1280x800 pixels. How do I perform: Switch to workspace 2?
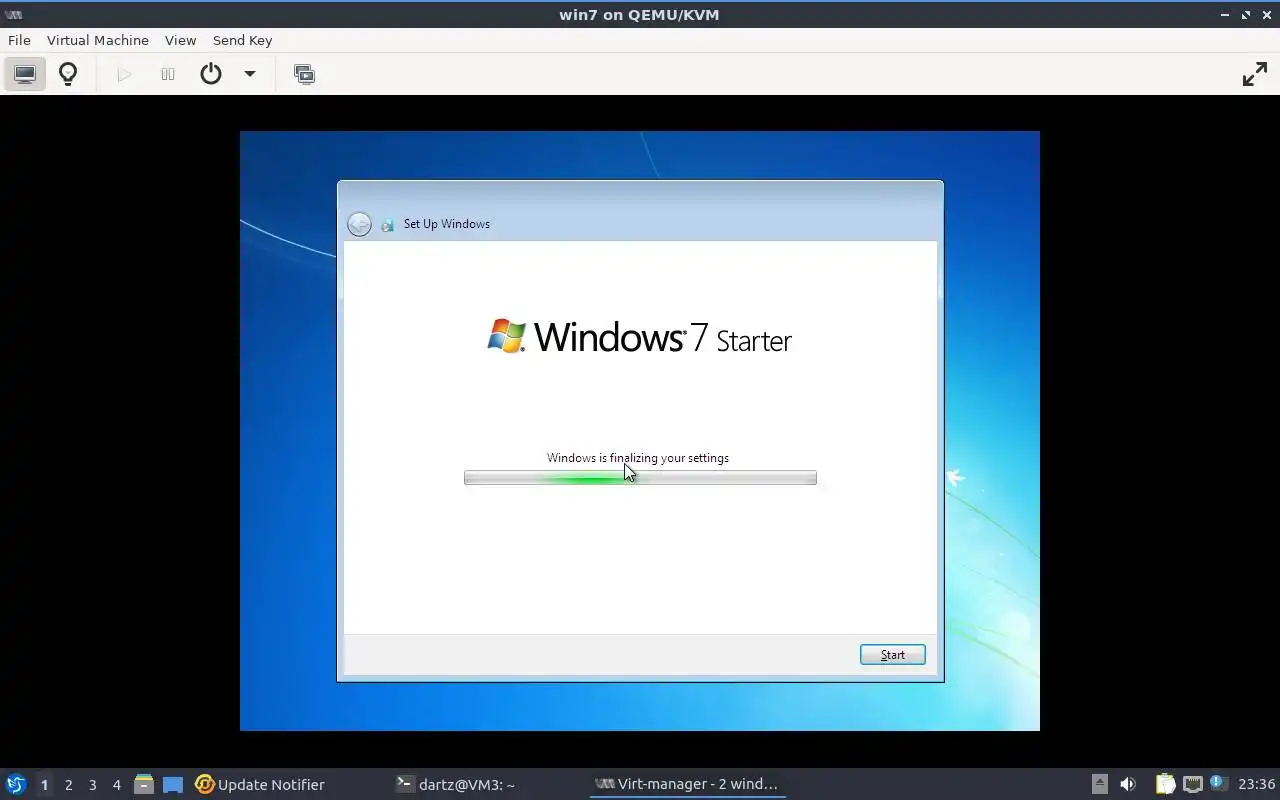pos(68,784)
